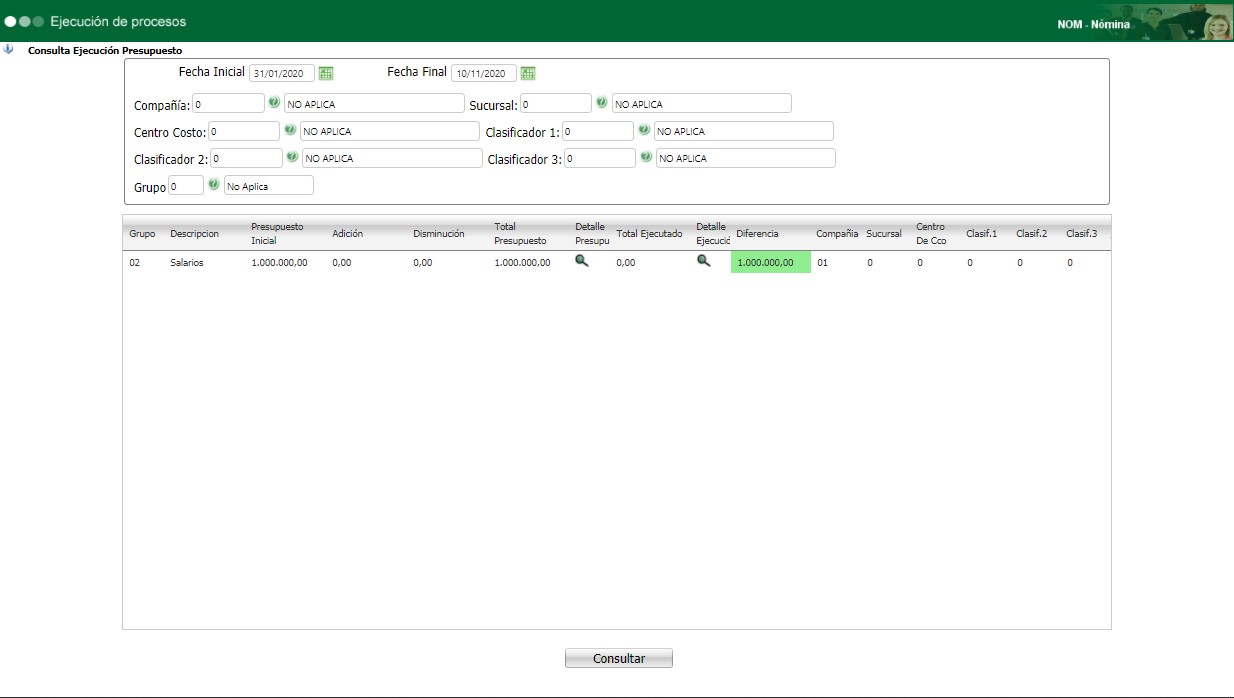
Task: Click the Clasificador 2 lookup icon
Action: [x=292, y=157]
